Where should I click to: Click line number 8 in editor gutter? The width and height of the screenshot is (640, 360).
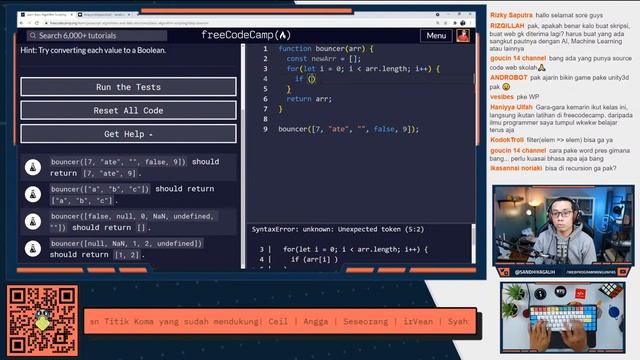pyautogui.click(x=265, y=119)
